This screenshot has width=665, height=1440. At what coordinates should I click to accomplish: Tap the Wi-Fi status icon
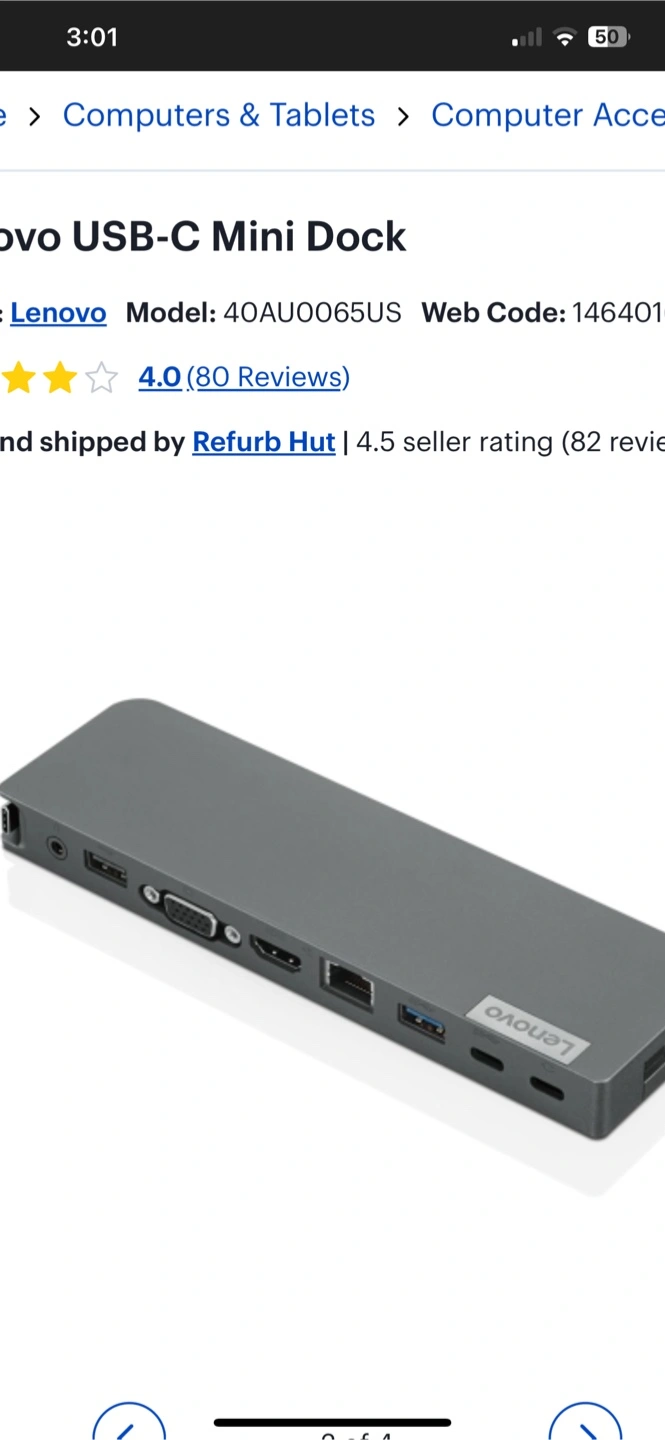565,37
